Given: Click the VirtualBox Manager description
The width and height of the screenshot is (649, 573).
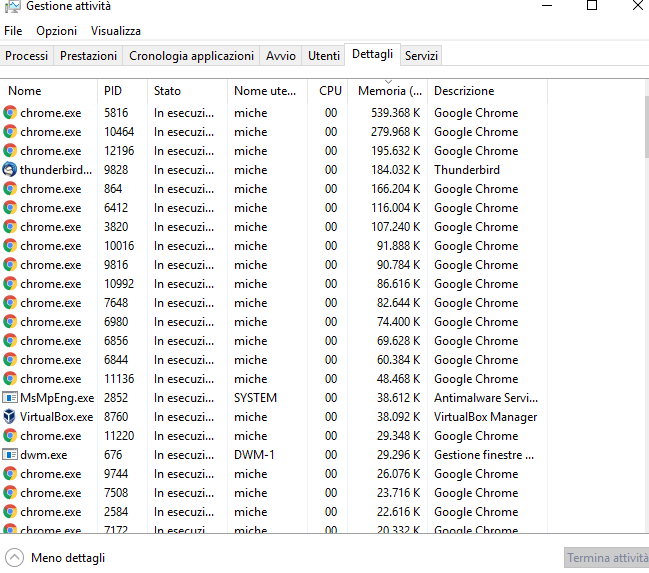Looking at the screenshot, I should [485, 417].
